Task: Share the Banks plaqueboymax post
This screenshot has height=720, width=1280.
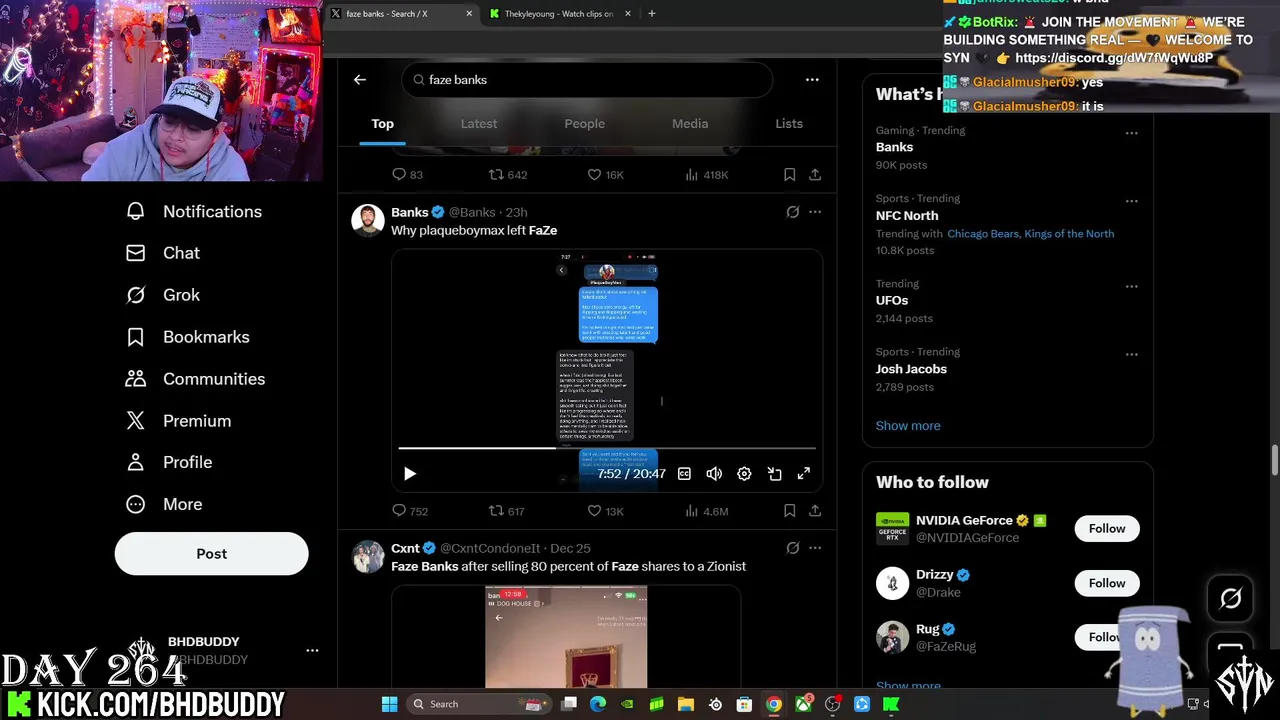Action: pyautogui.click(x=815, y=511)
